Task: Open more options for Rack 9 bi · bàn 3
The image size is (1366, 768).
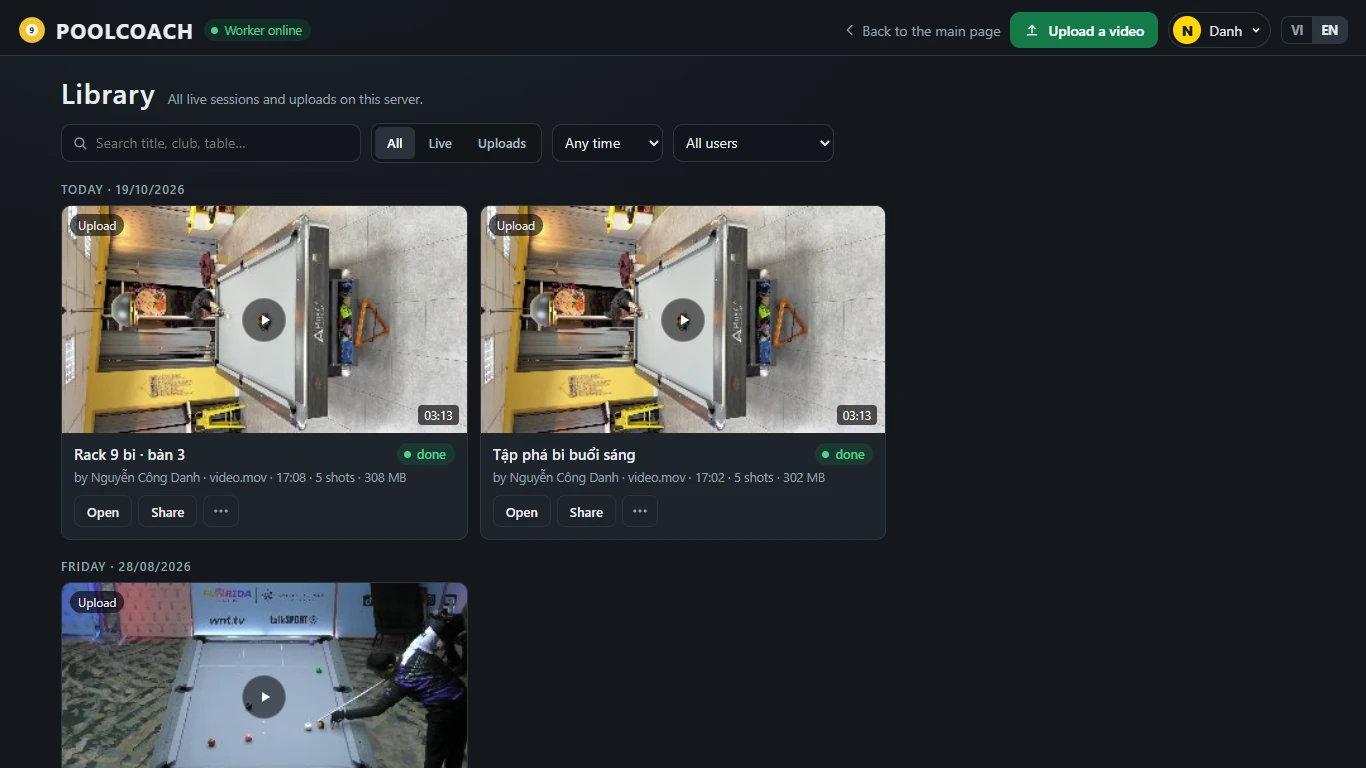Action: pyautogui.click(x=221, y=512)
